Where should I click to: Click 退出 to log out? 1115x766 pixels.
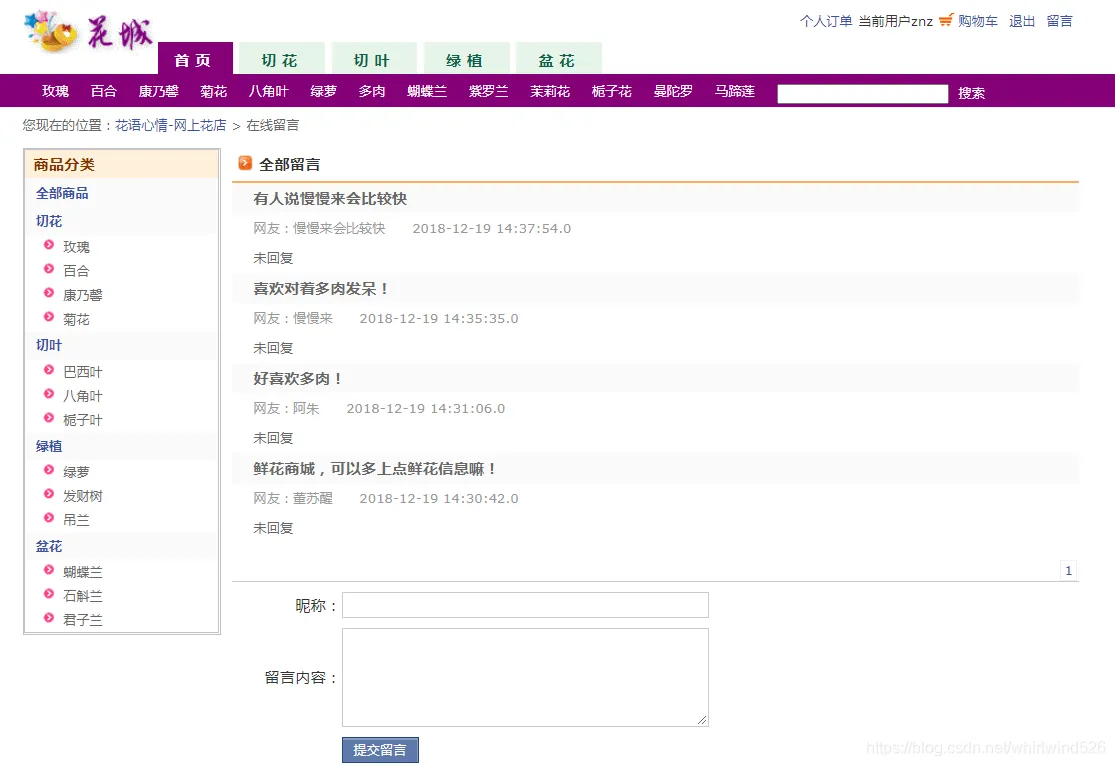tap(1022, 21)
